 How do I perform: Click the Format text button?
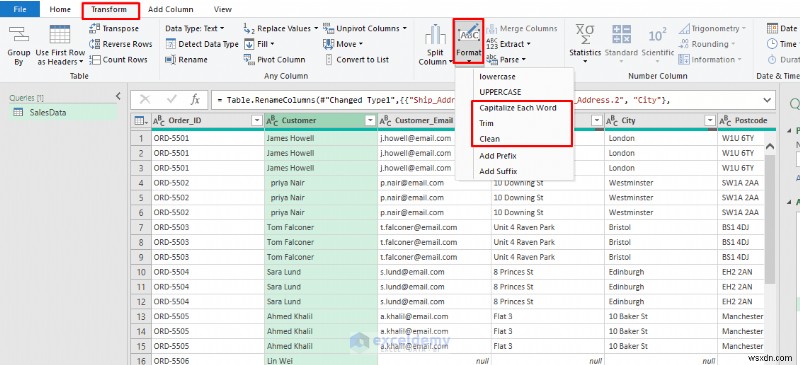point(468,41)
